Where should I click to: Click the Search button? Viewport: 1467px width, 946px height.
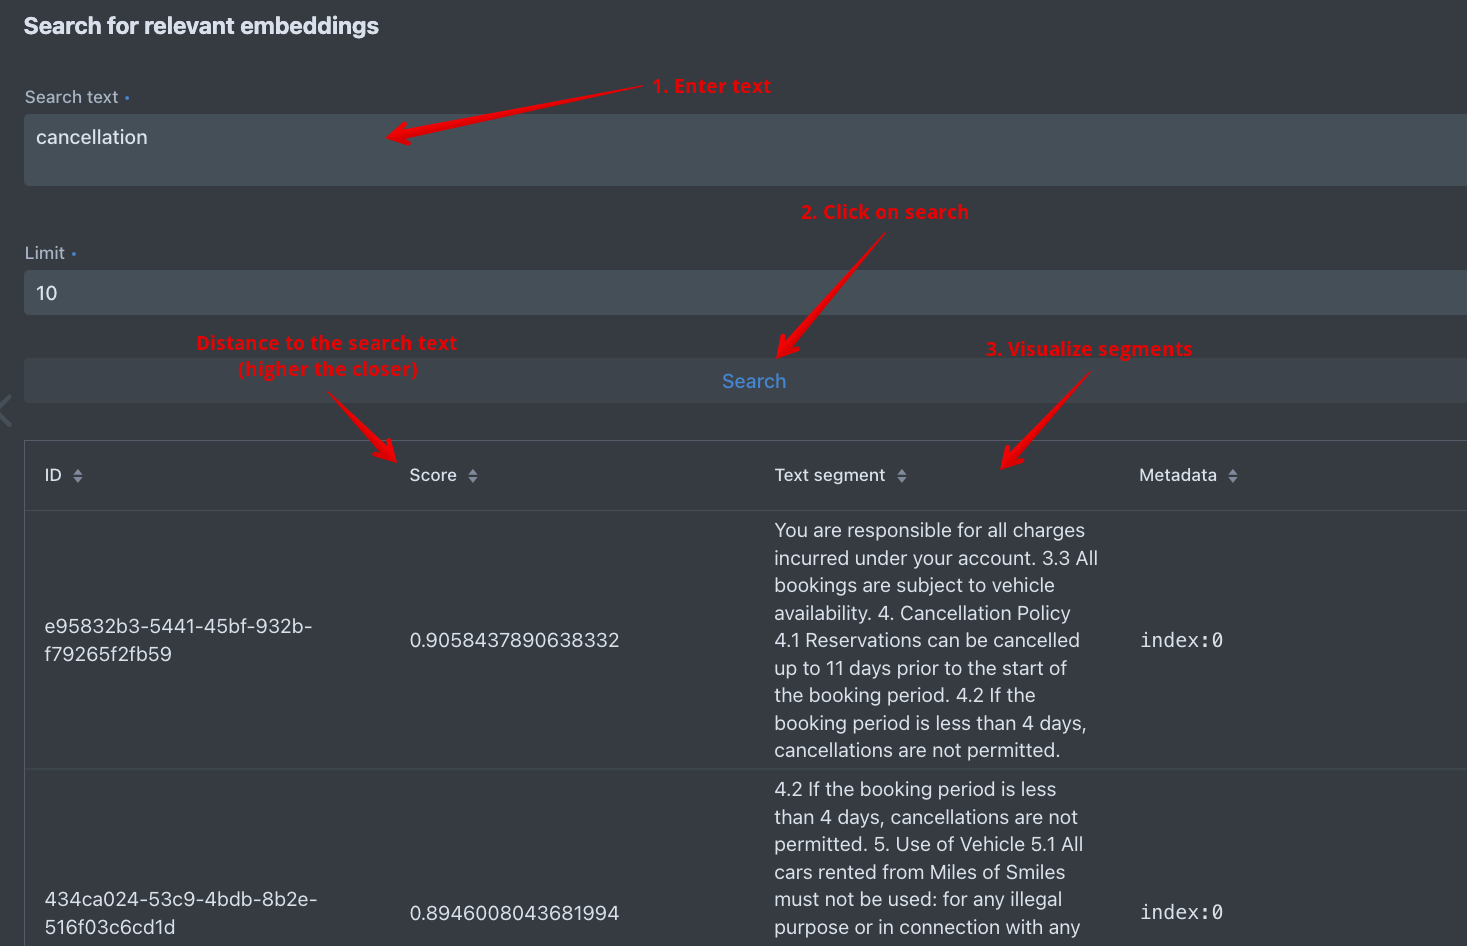click(754, 380)
